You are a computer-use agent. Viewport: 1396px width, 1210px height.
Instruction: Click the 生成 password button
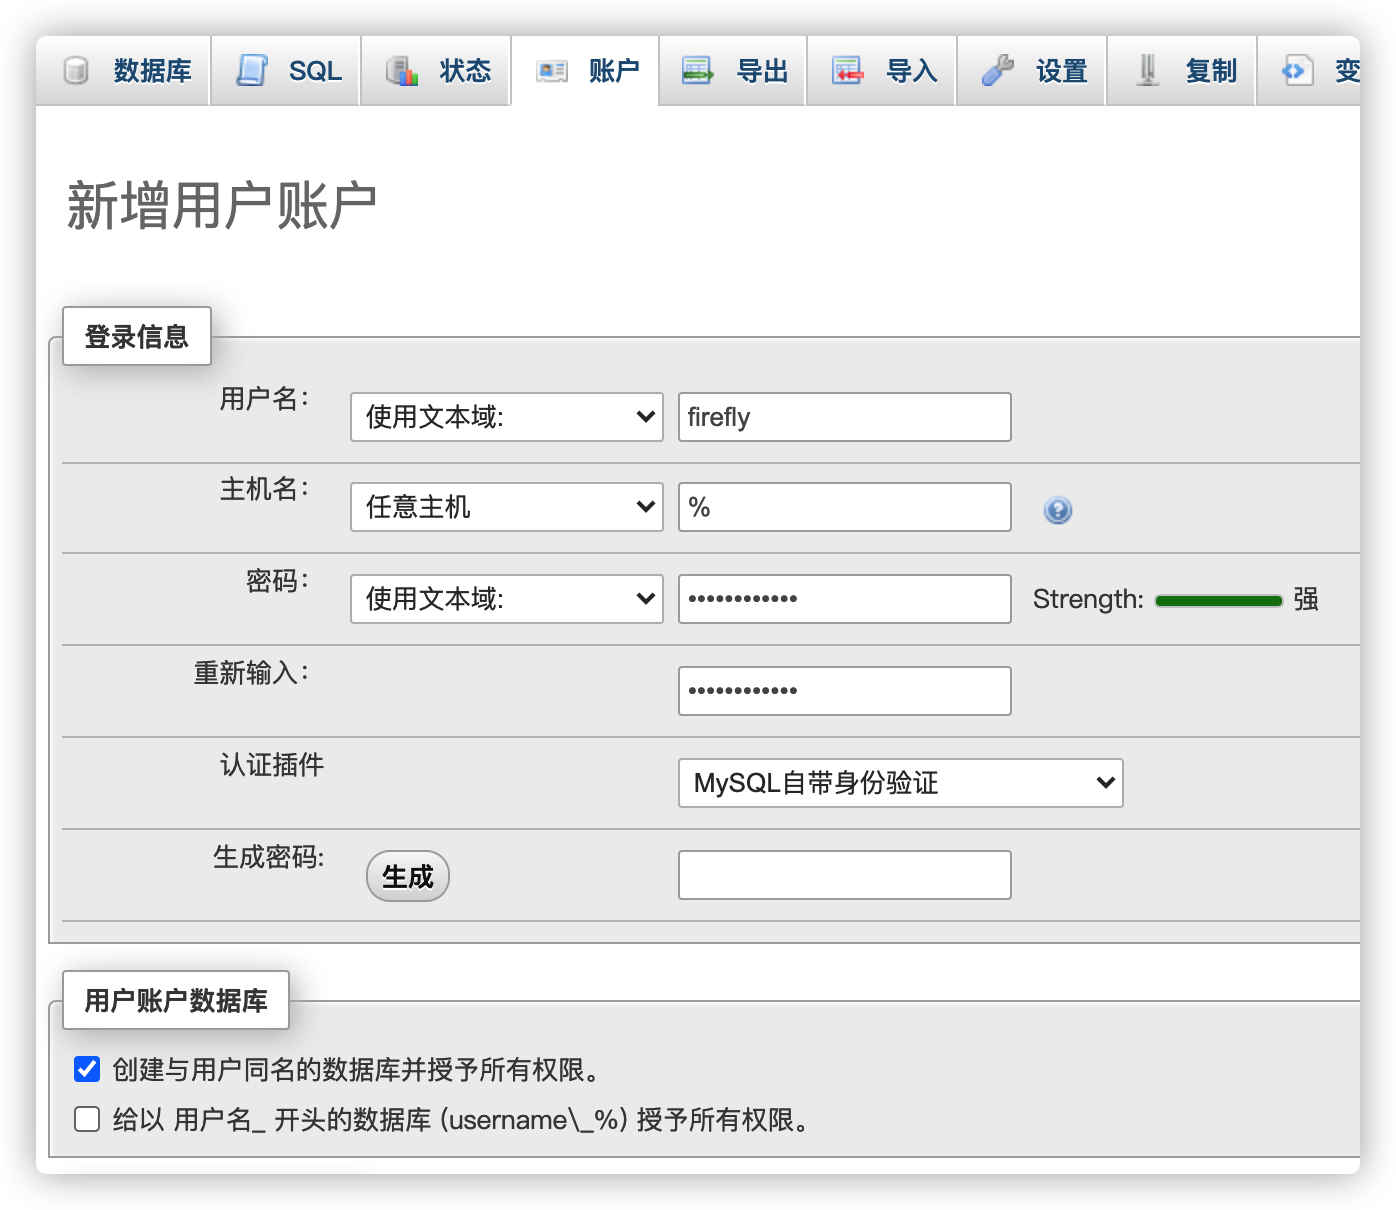pyautogui.click(x=407, y=875)
